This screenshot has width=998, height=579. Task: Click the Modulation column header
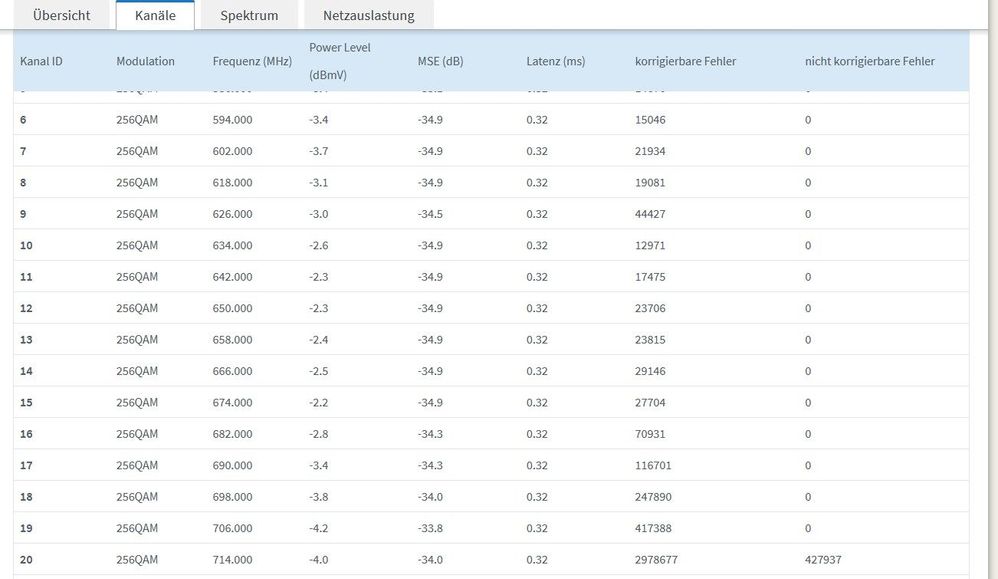(145, 61)
